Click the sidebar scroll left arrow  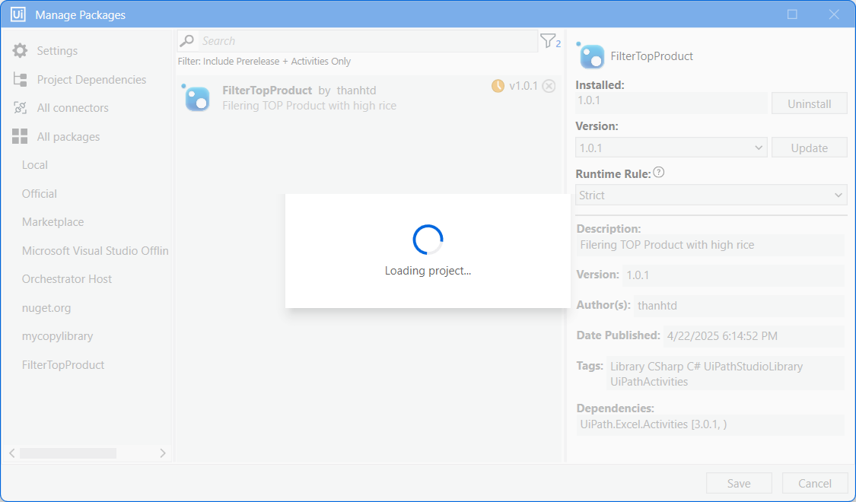(12, 453)
